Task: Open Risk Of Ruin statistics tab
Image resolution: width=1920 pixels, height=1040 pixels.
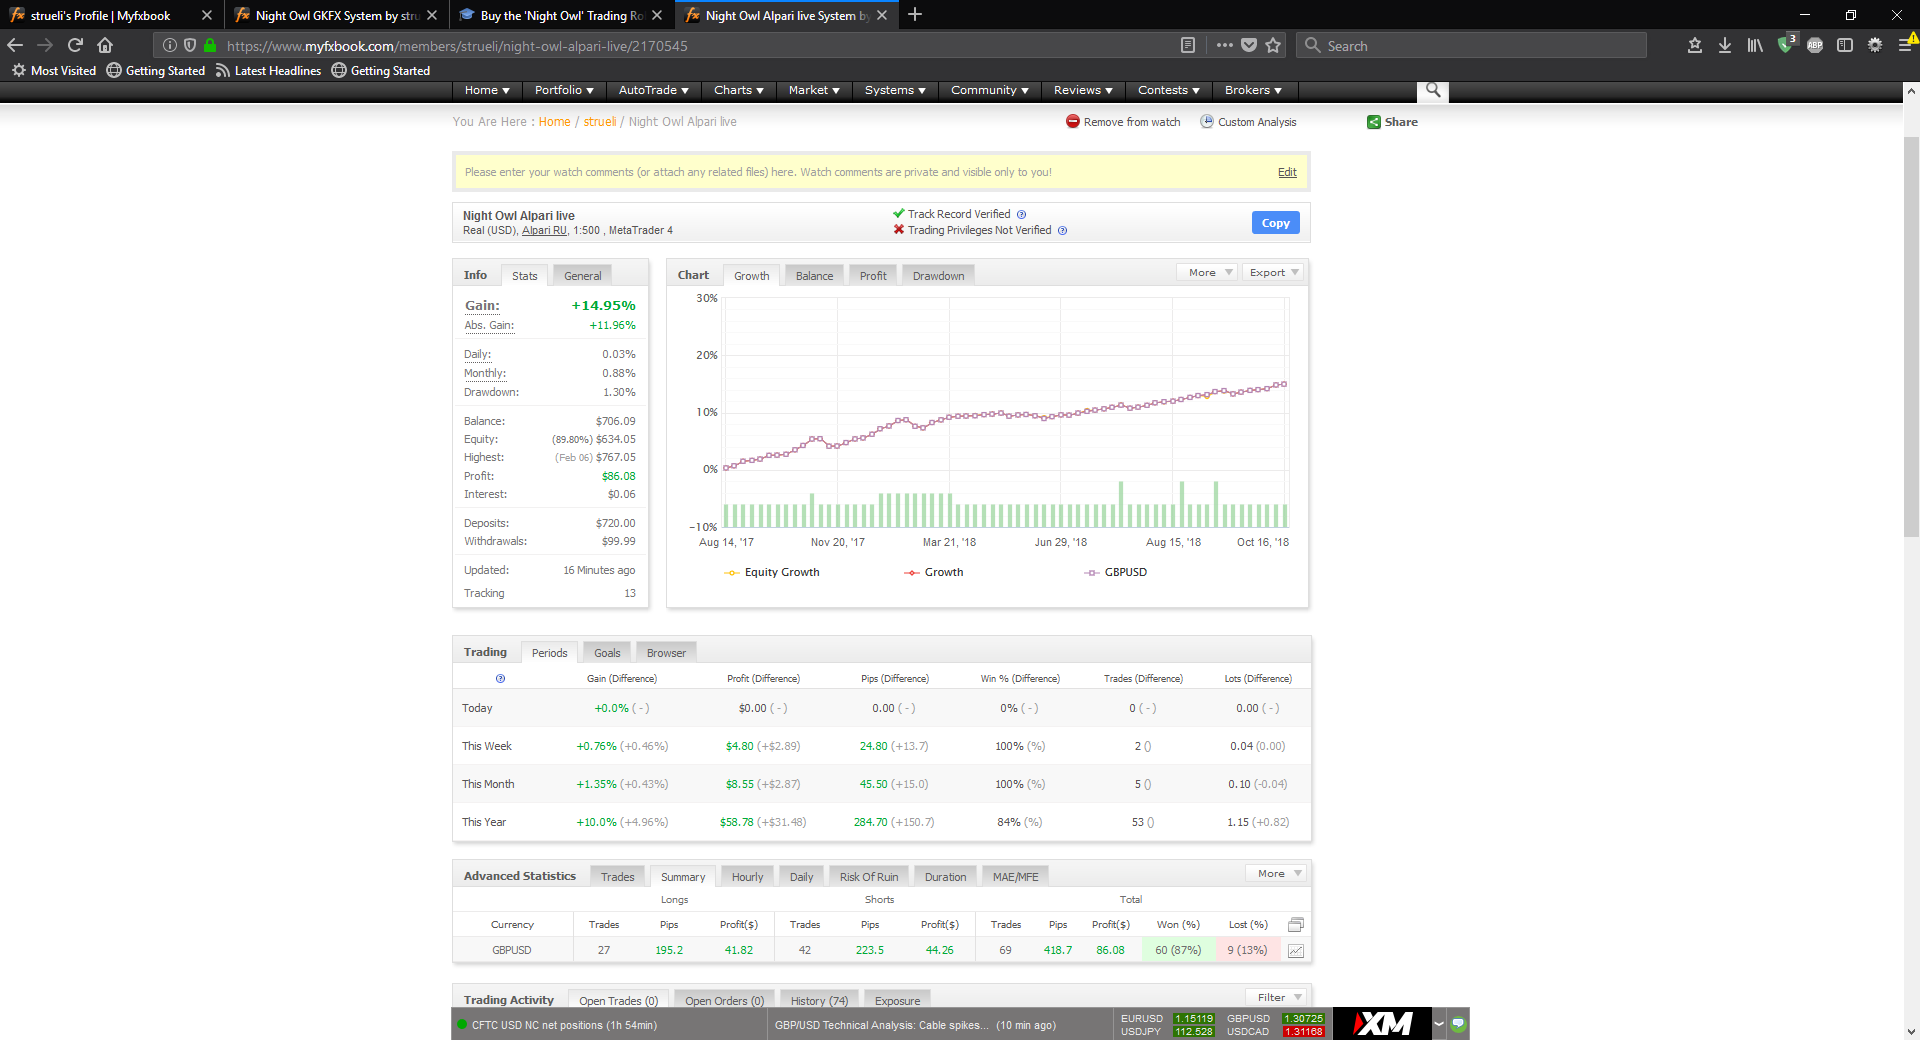Action: [869, 877]
